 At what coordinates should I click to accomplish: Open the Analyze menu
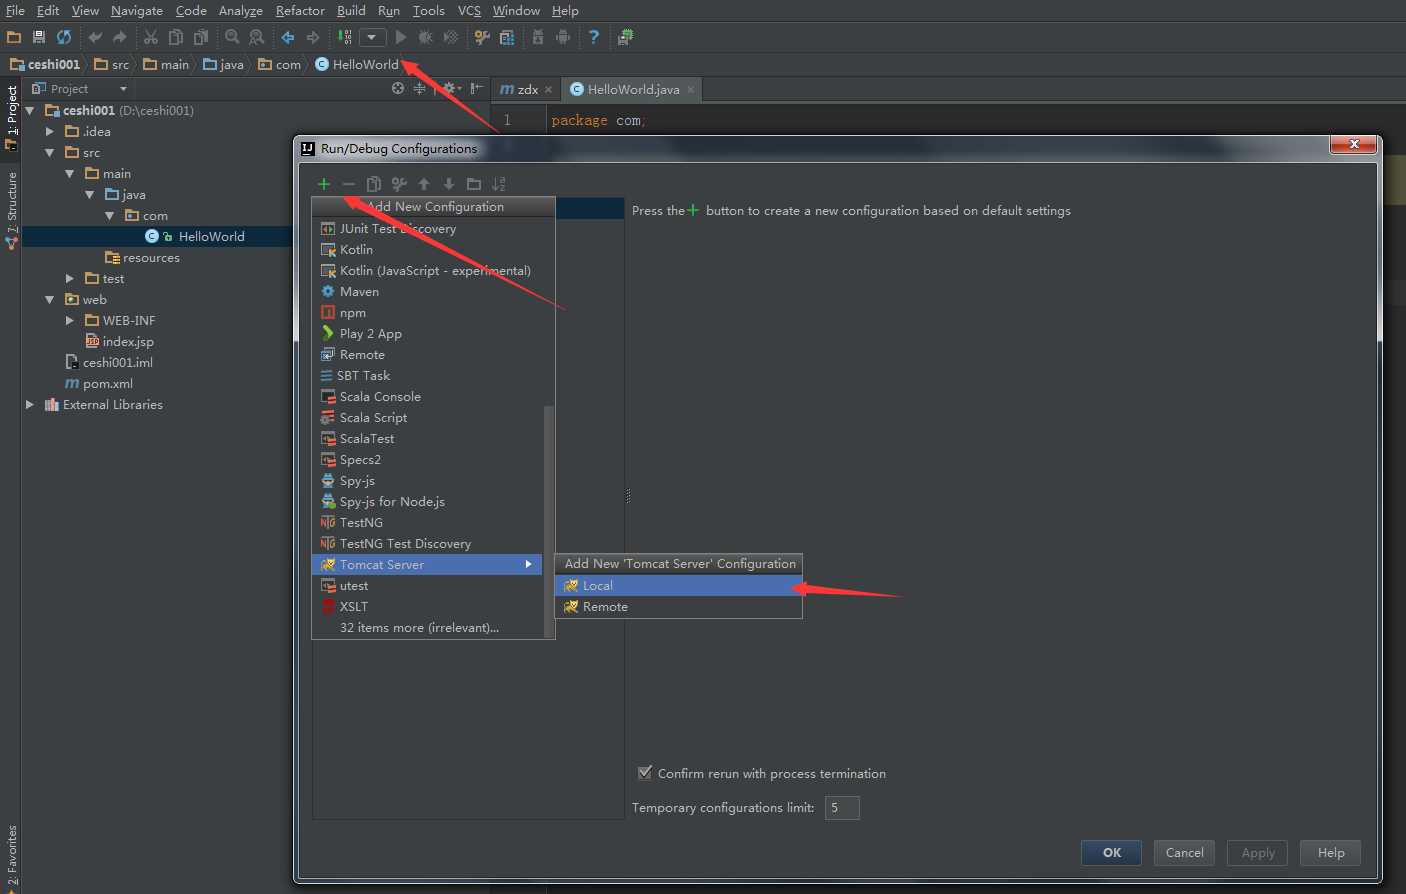click(x=240, y=10)
